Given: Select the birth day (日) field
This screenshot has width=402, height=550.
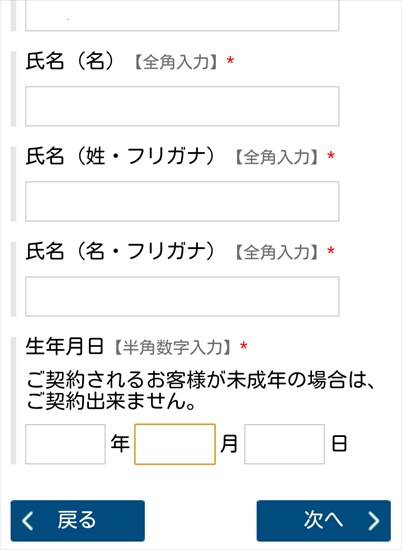Looking at the screenshot, I should pos(284,444).
